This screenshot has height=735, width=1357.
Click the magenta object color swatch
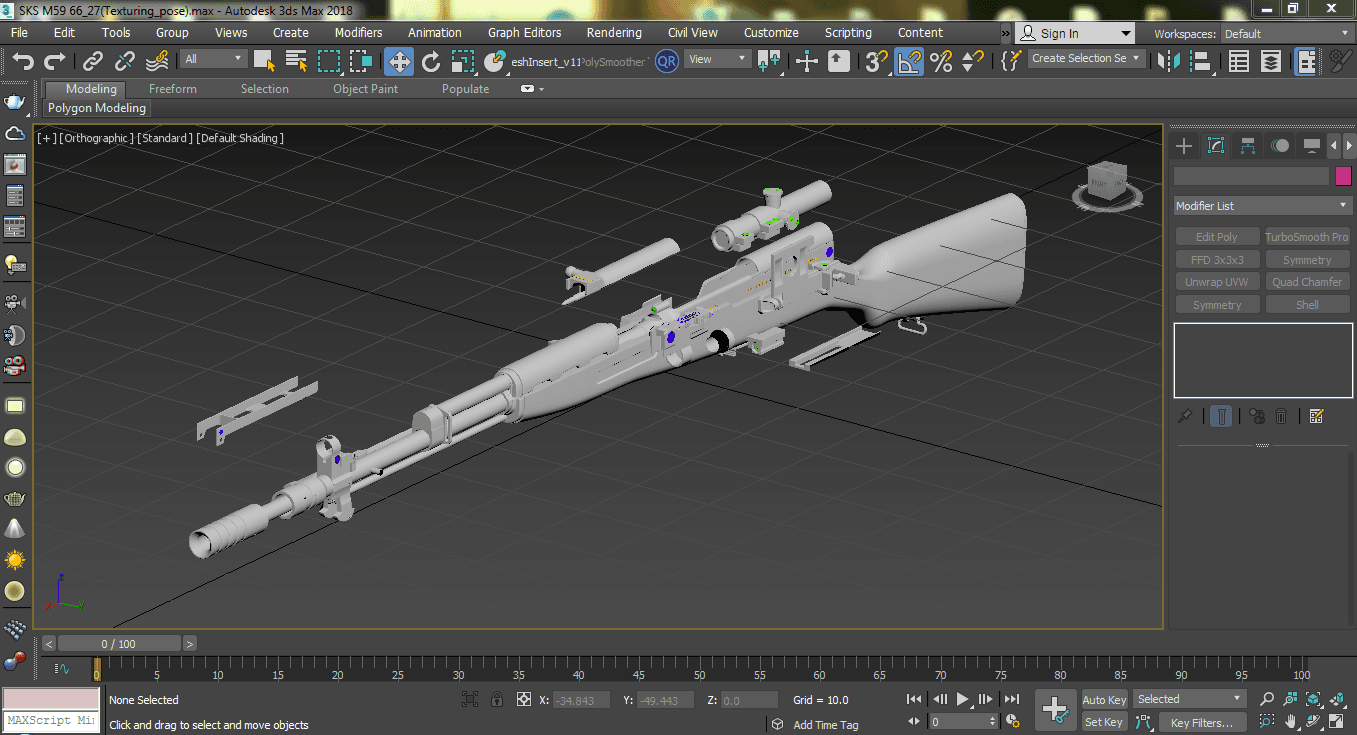[x=1343, y=176]
